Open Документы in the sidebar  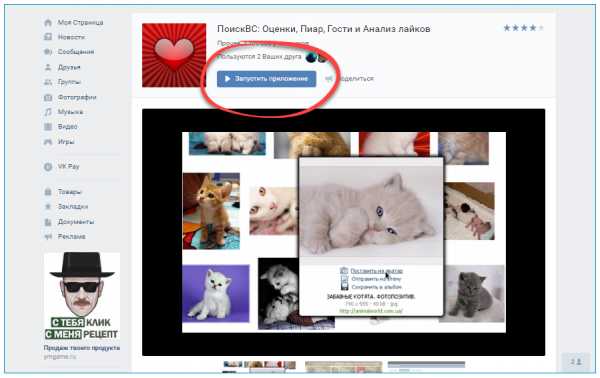(76, 222)
